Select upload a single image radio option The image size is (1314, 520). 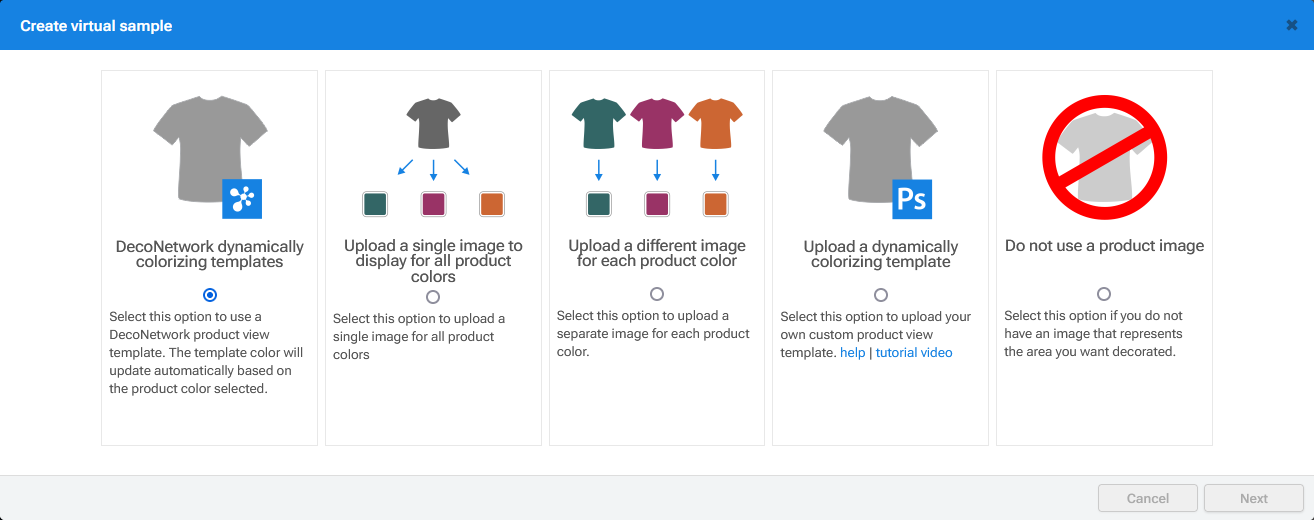(x=433, y=297)
